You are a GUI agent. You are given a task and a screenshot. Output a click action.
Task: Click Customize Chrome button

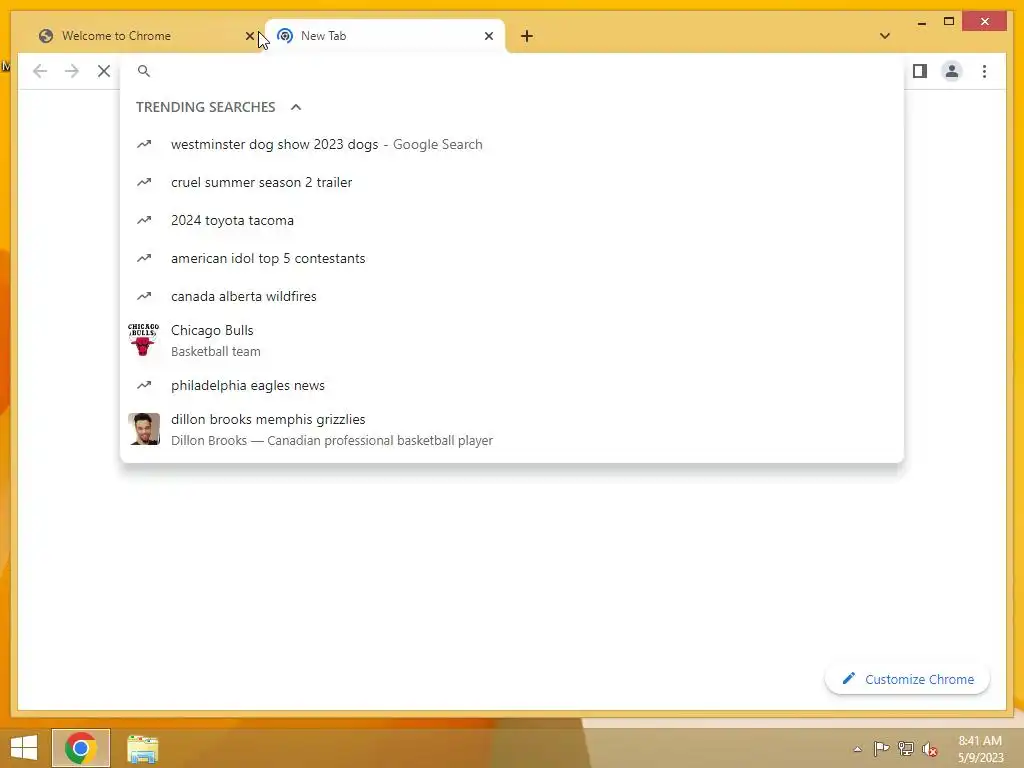coord(907,679)
